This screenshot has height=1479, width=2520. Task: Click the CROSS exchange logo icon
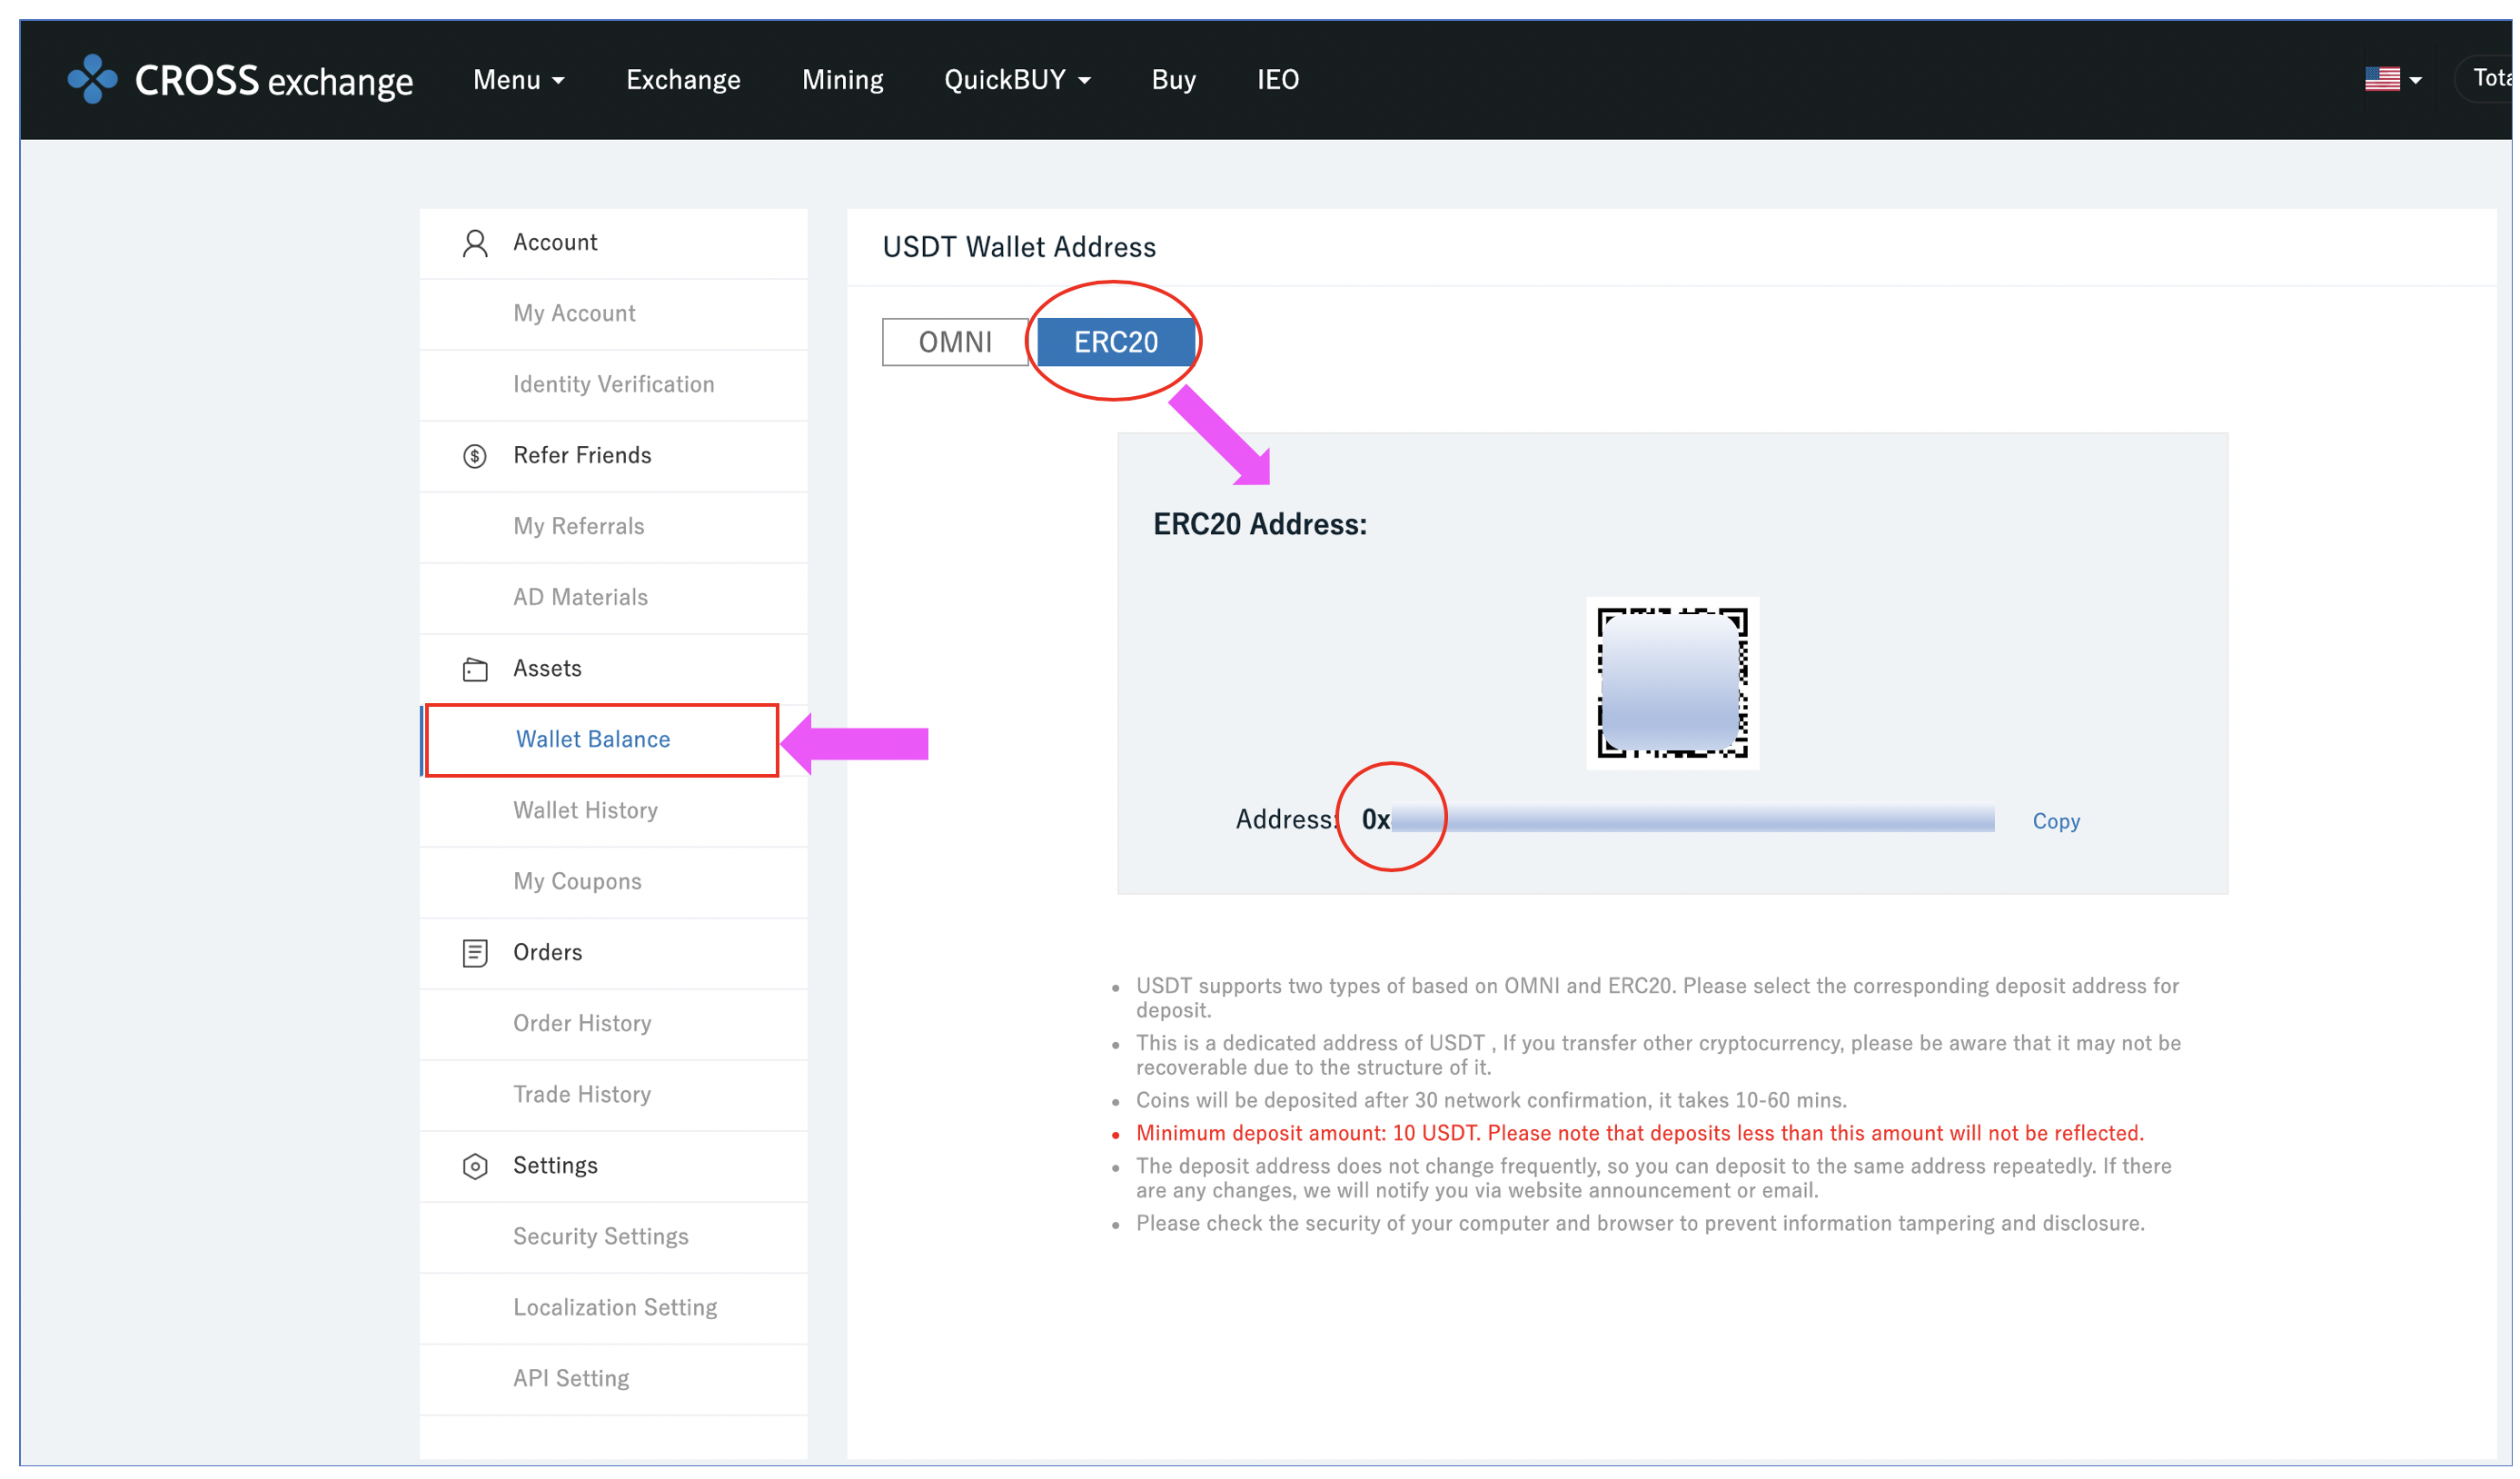pos(92,79)
